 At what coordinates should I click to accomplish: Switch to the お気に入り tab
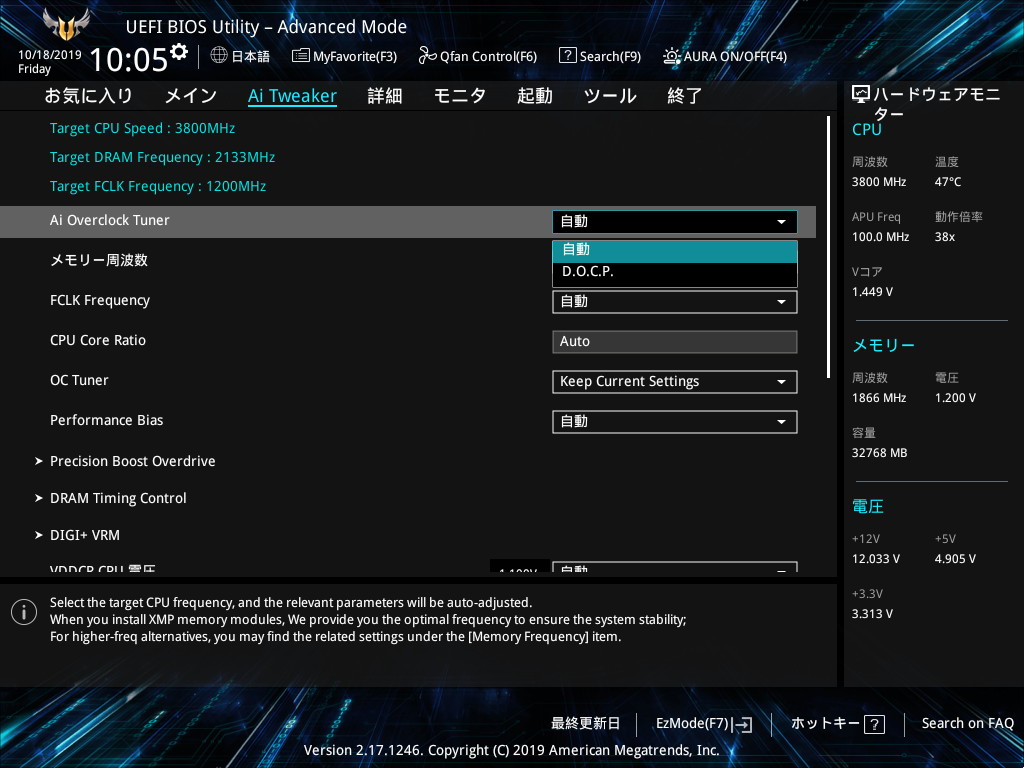89,96
